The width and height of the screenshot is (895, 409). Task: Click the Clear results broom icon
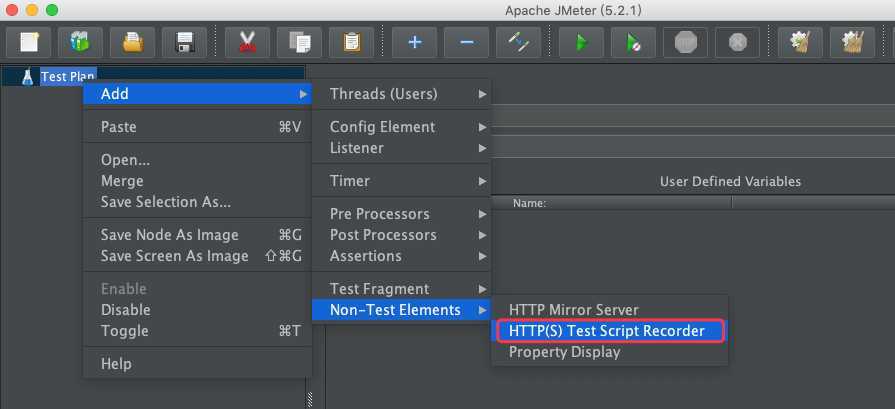click(x=800, y=42)
